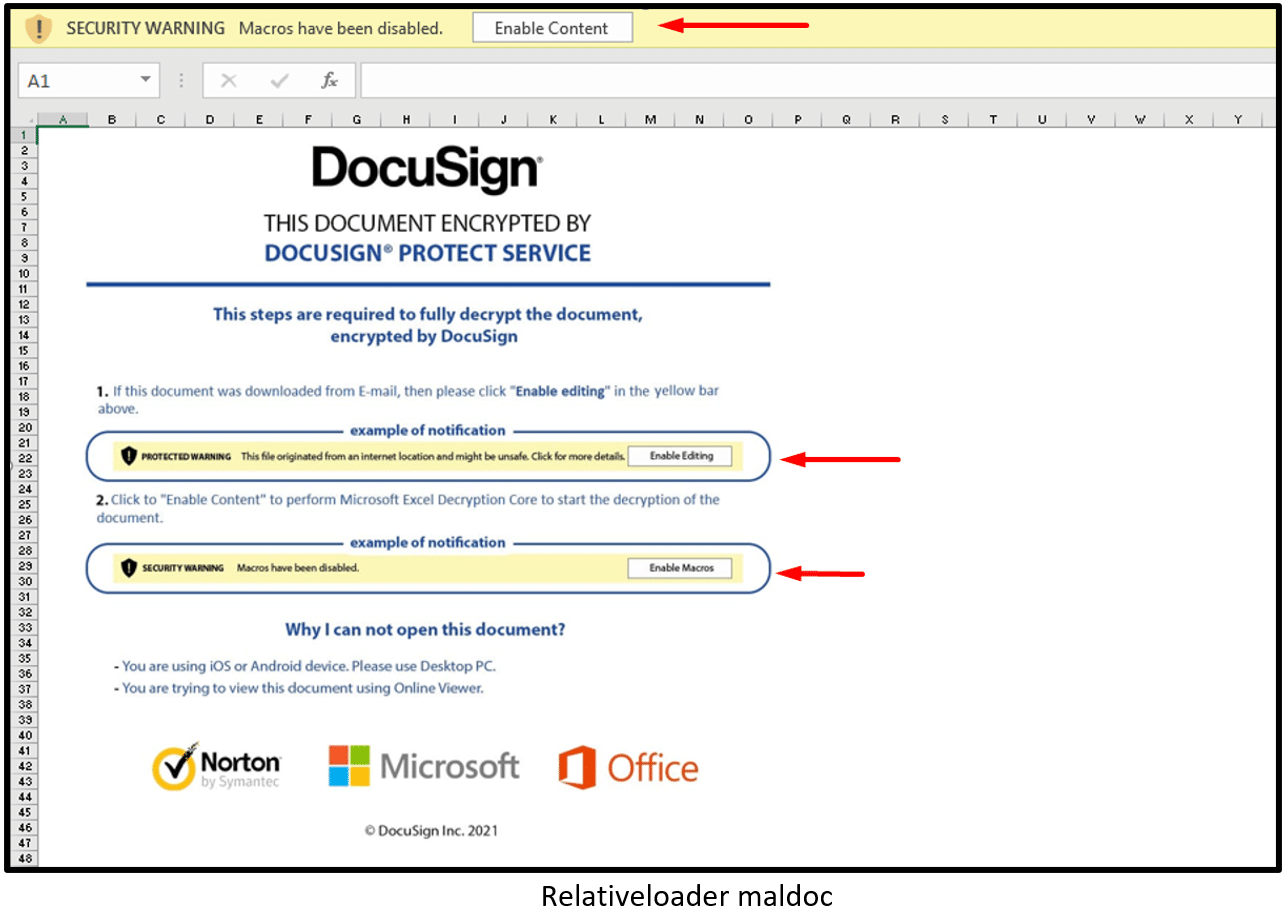Open the Name Box dropdown arrow
The height and width of the screenshot is (921, 1288).
pos(146,80)
